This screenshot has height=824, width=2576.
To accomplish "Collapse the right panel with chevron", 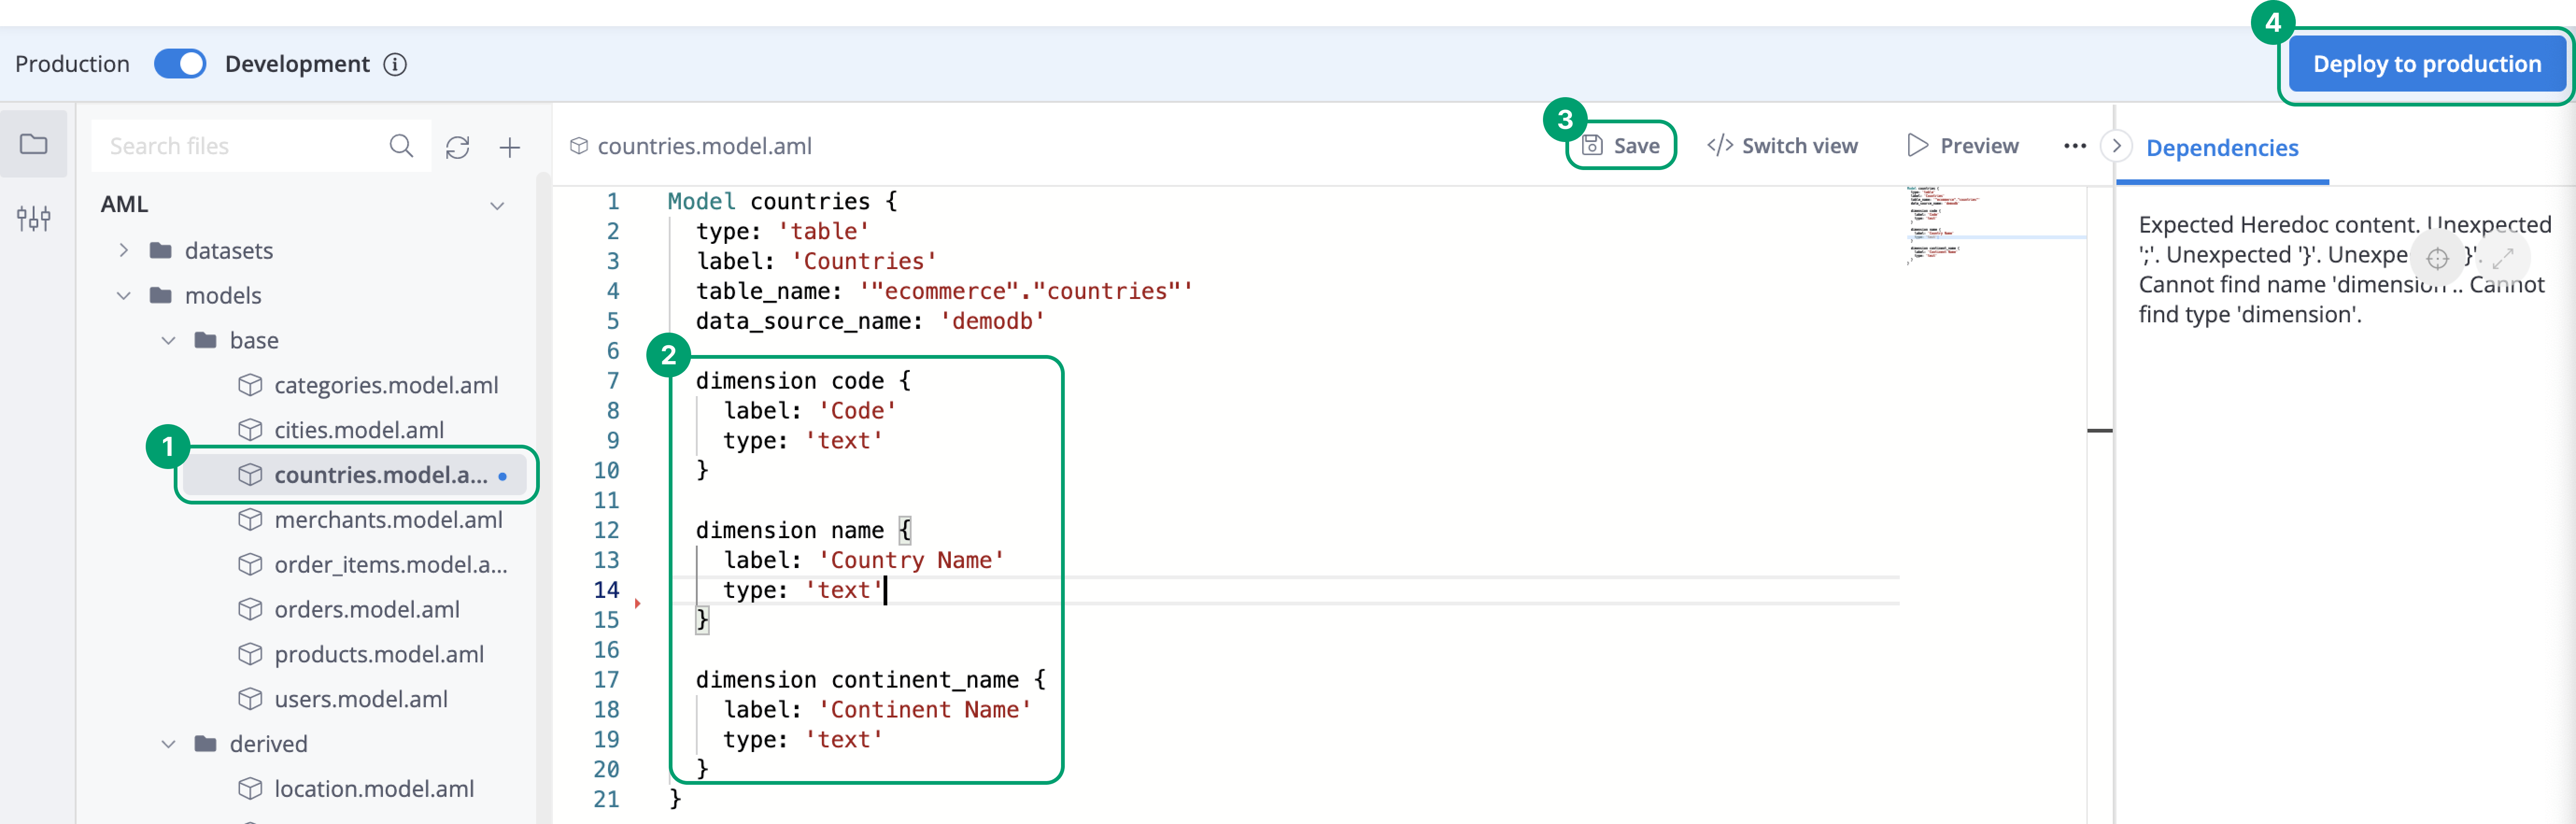I will tap(2116, 146).
